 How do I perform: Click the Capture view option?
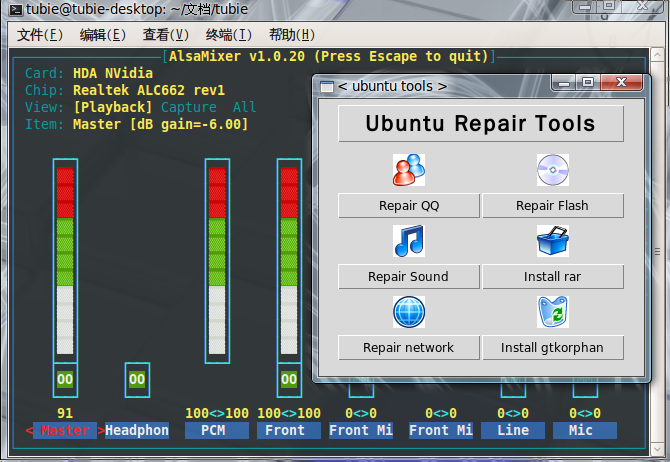189,107
